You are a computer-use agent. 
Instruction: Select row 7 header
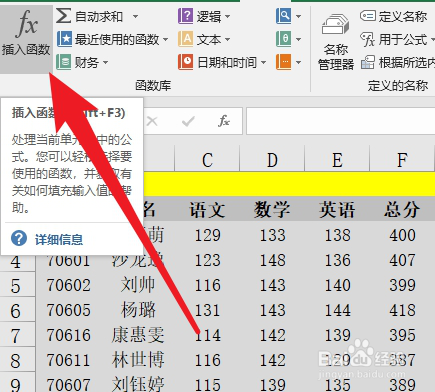tap(17, 335)
